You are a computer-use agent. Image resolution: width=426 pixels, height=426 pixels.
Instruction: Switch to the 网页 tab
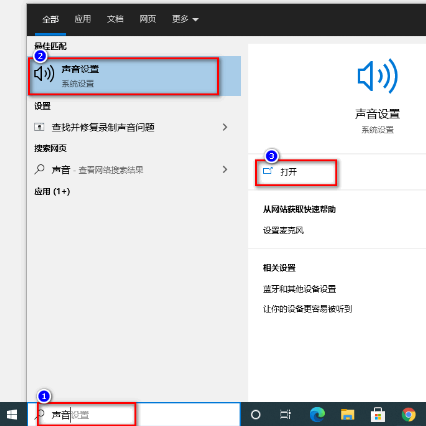tap(148, 19)
